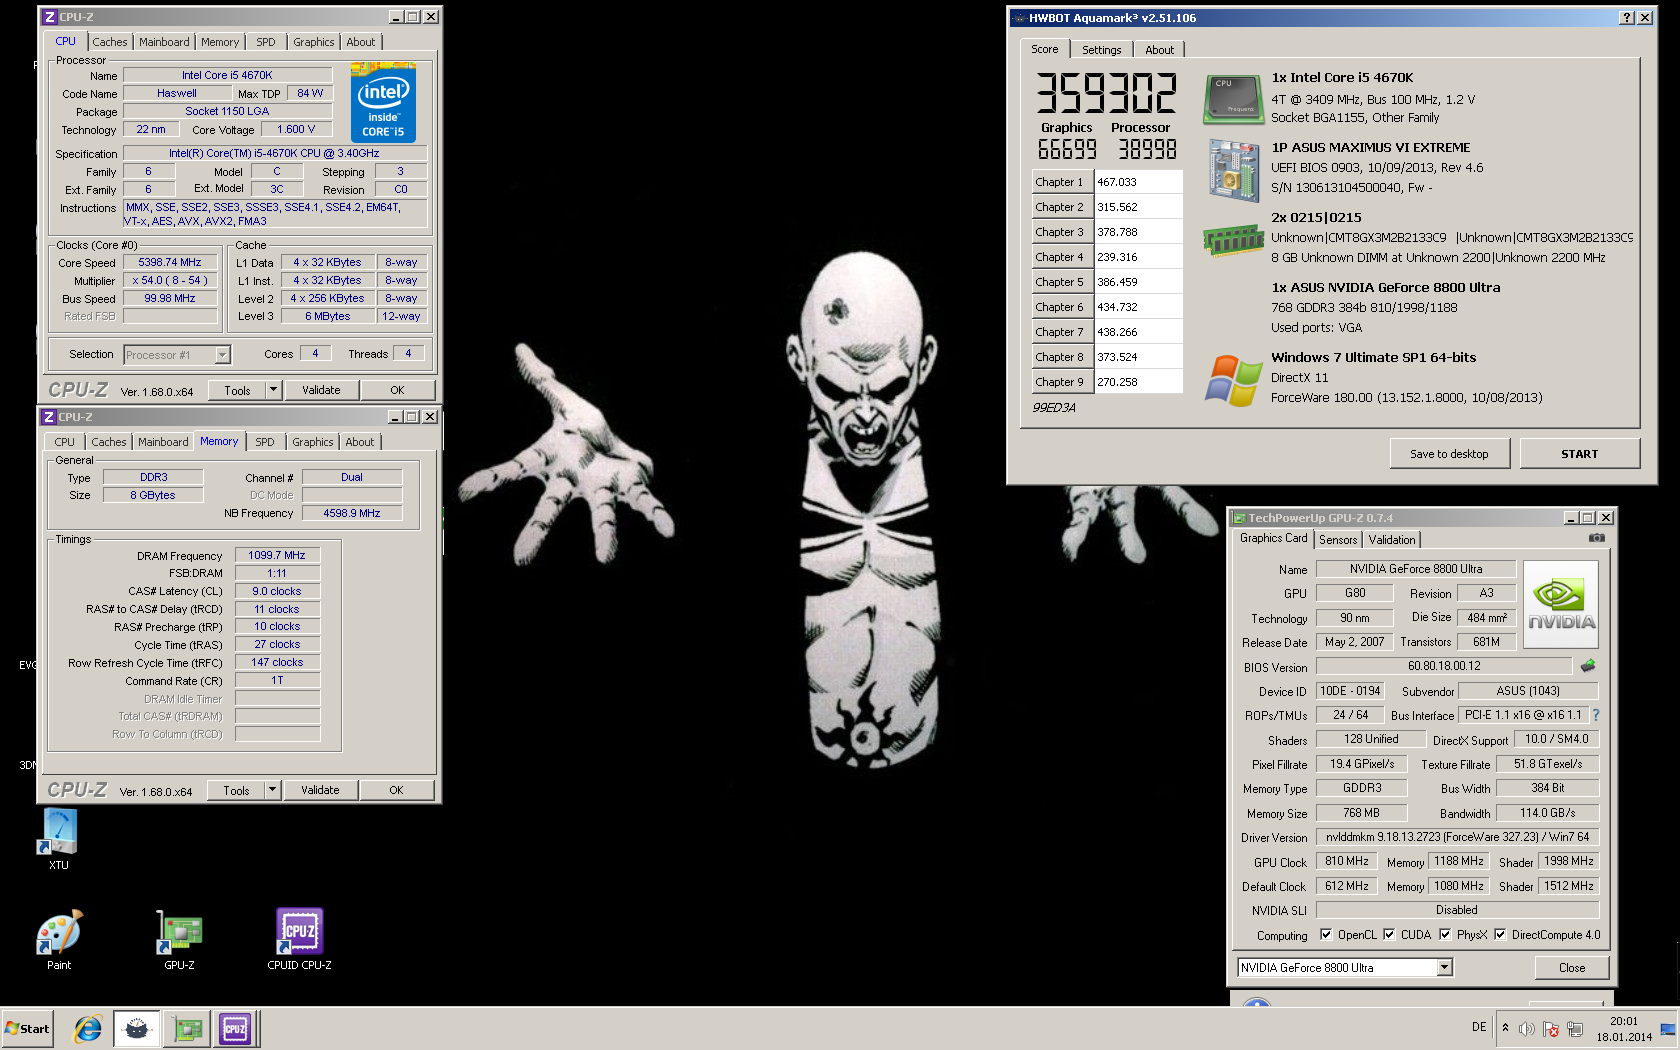
Task: Open the GPU-Z desktop shortcut
Action: pos(179,938)
